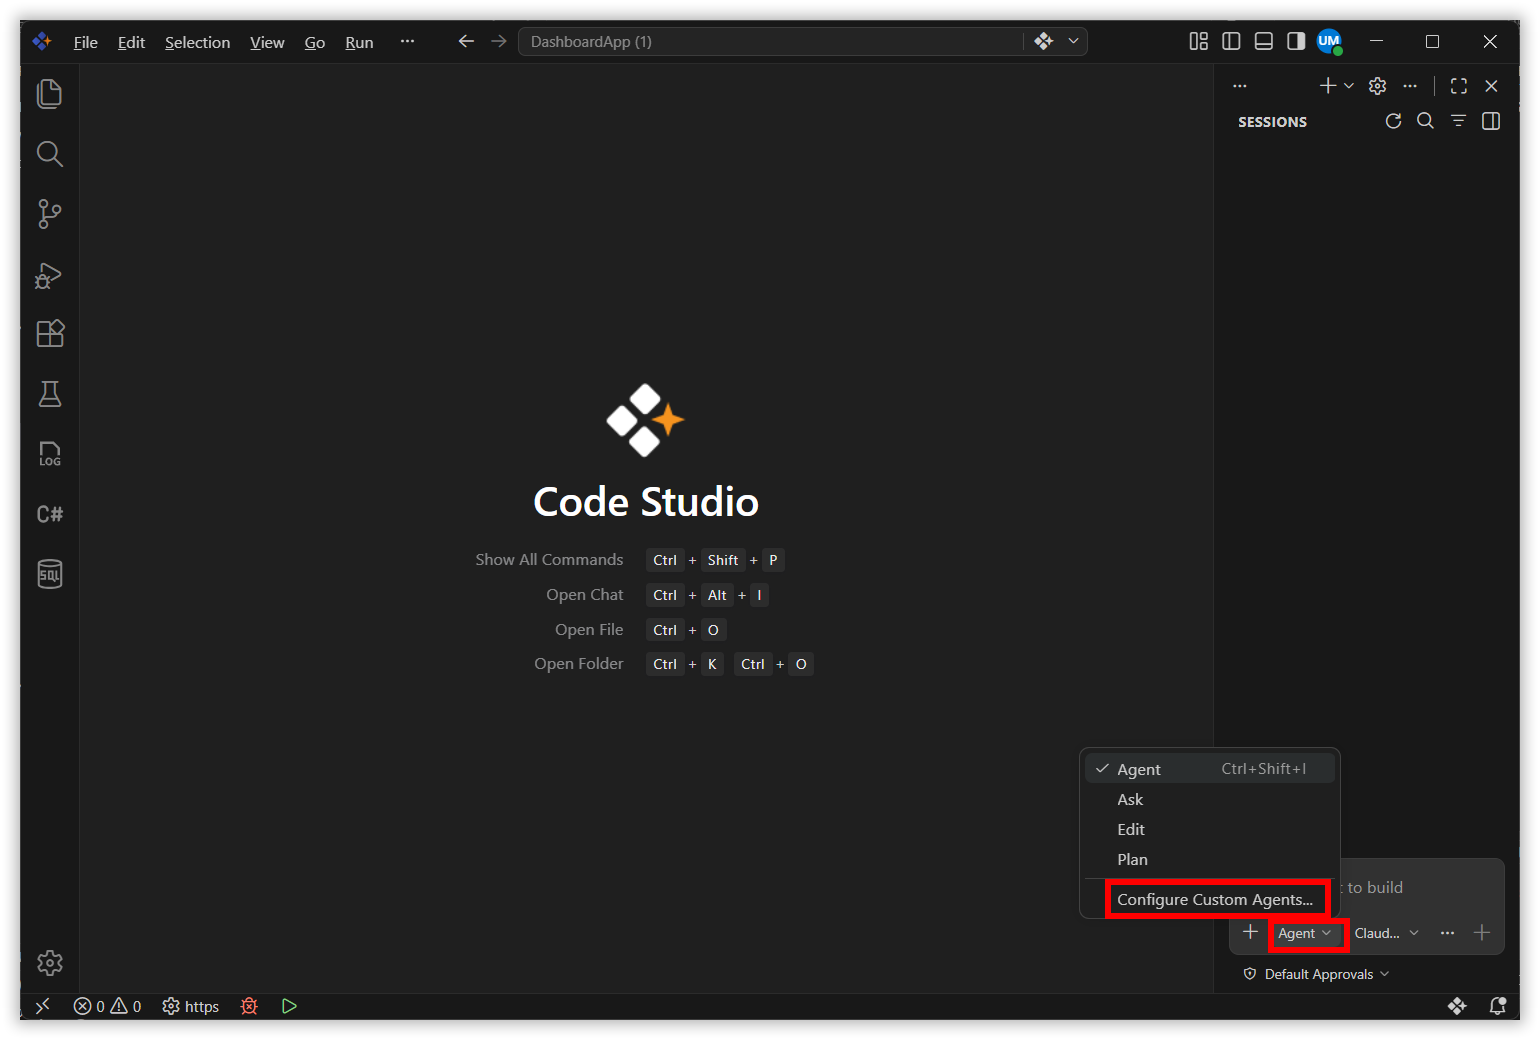Add context with plus left of Agent
The height and width of the screenshot is (1040, 1540).
point(1250,932)
